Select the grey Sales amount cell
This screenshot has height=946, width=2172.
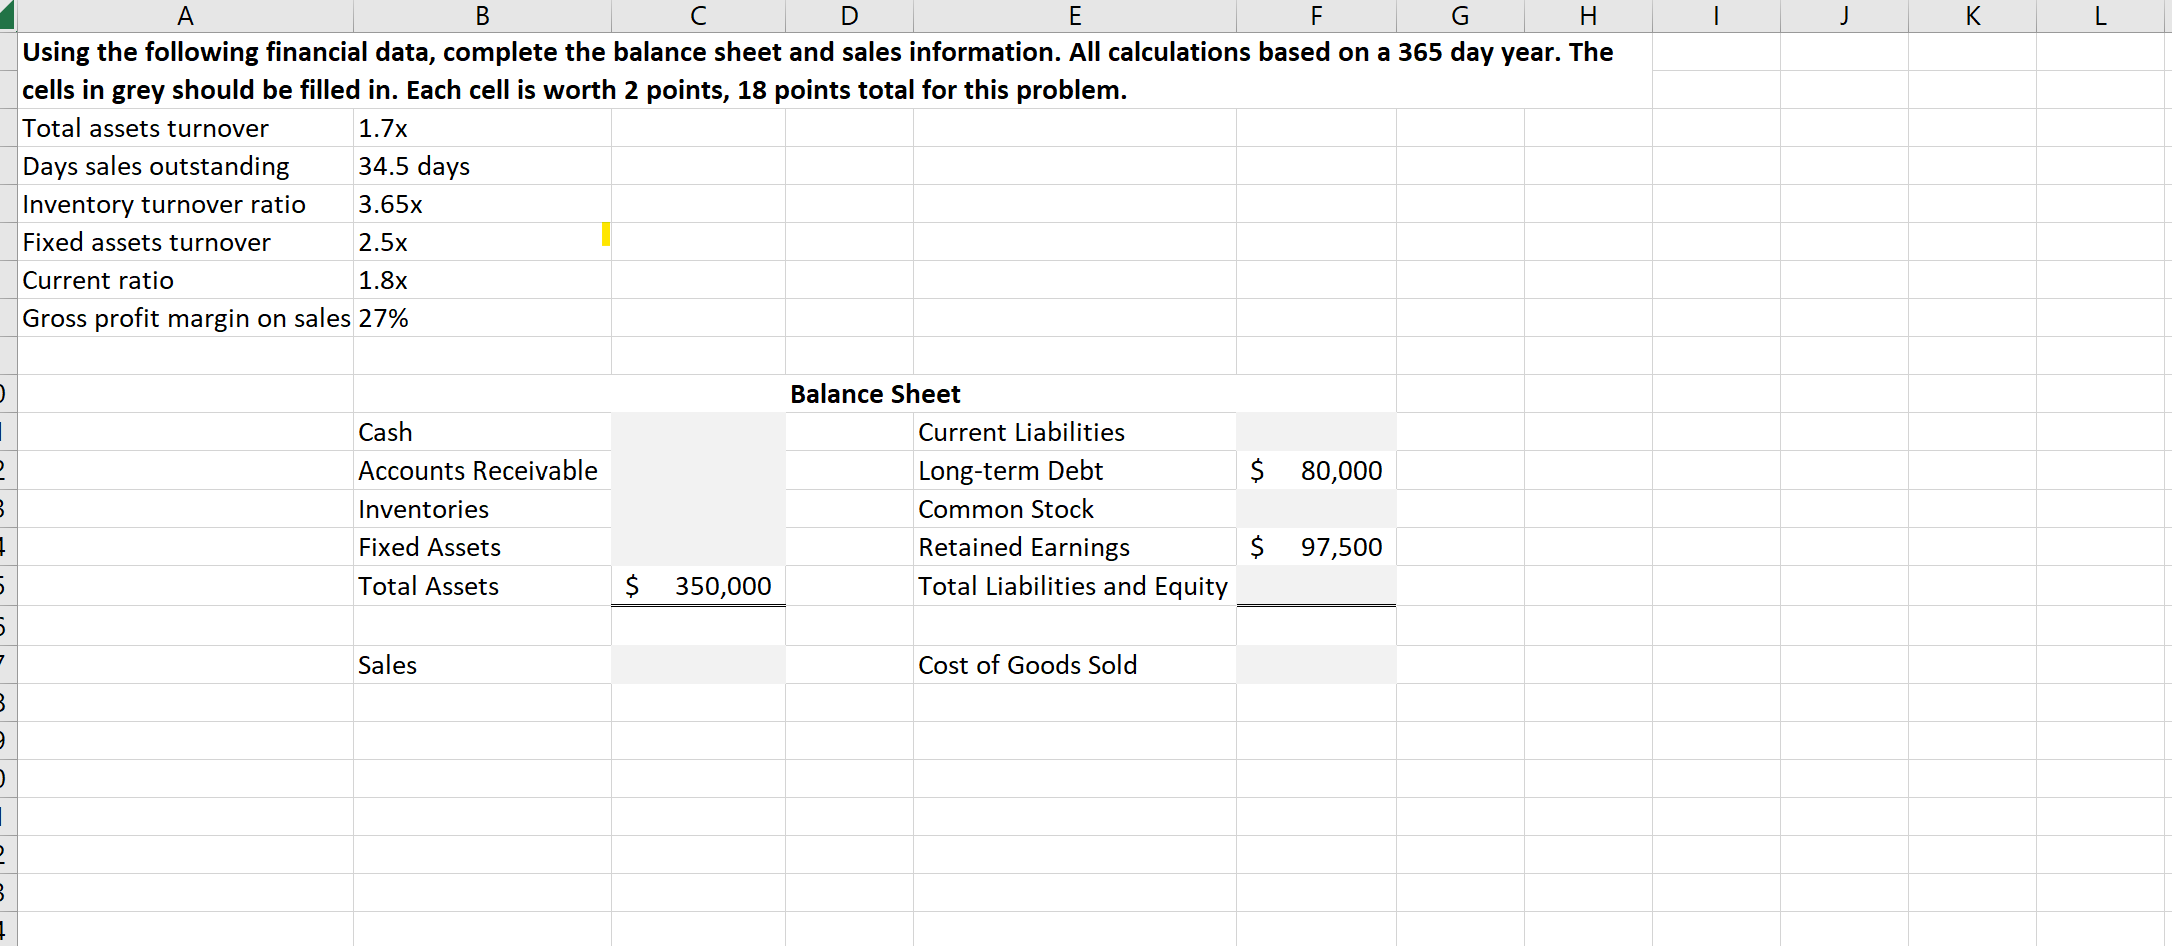(698, 665)
